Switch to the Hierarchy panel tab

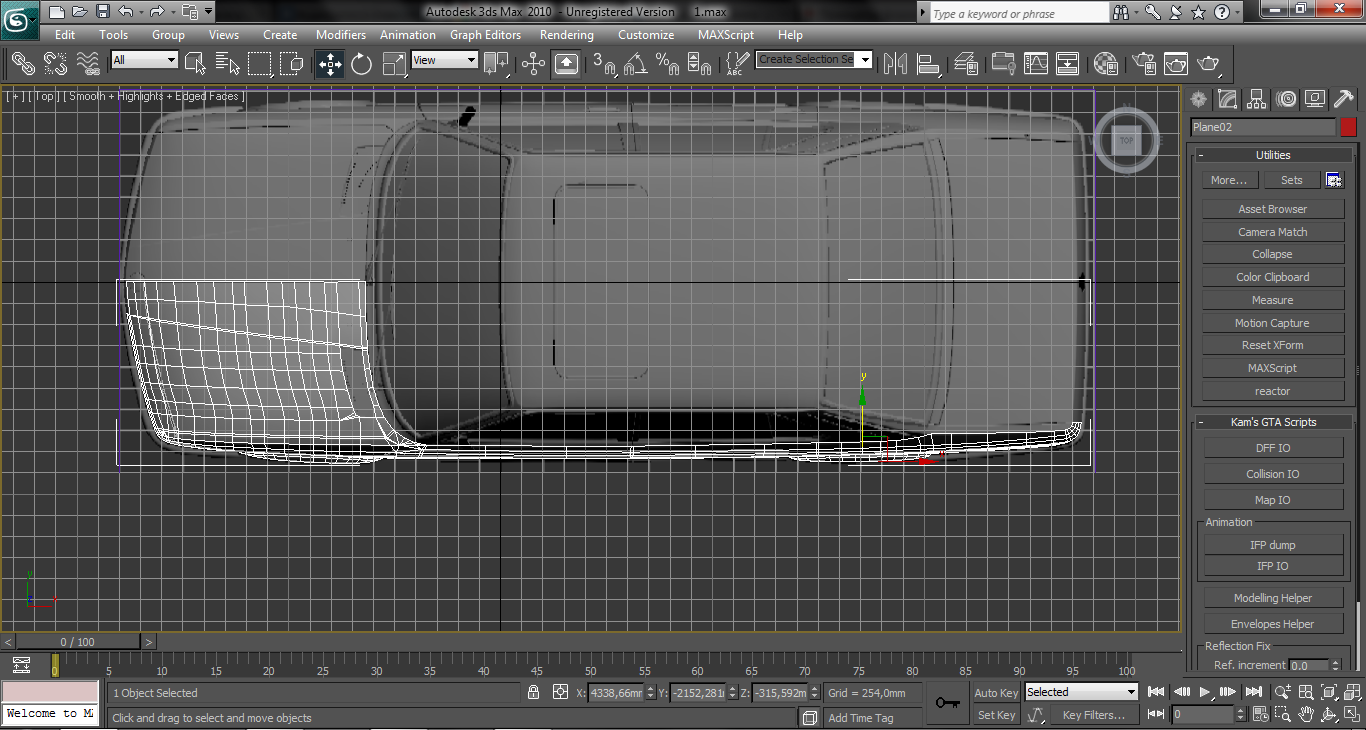(1257, 98)
